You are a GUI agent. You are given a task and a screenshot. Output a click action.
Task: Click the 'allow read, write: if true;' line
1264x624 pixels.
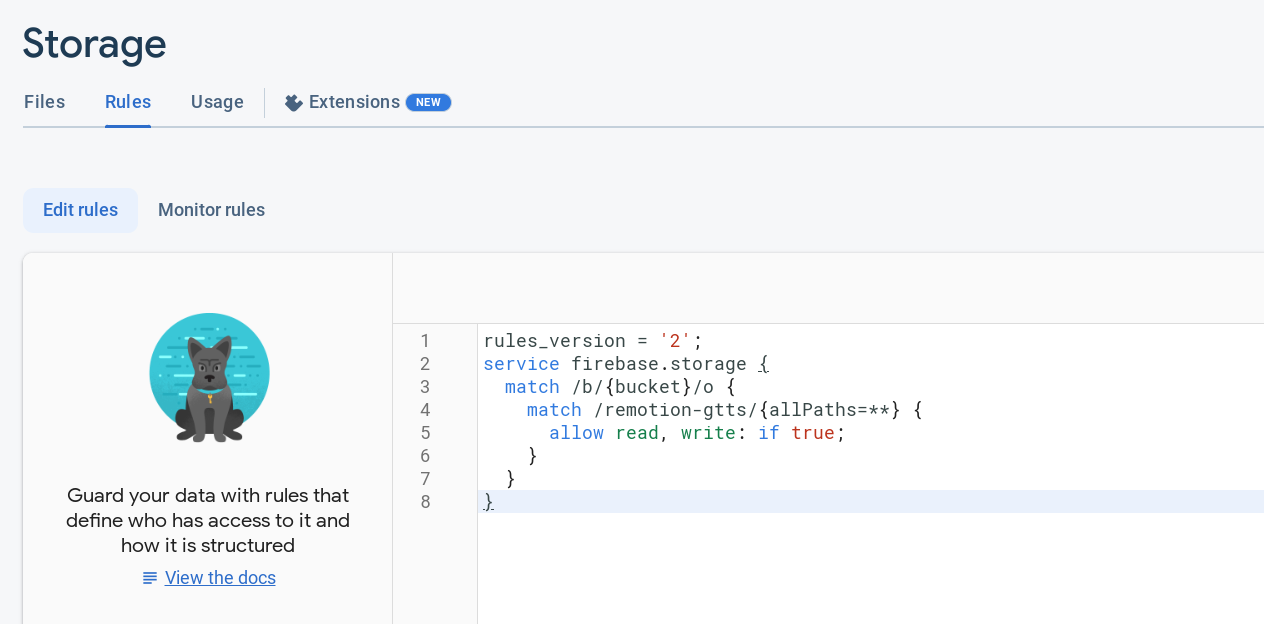[697, 433]
